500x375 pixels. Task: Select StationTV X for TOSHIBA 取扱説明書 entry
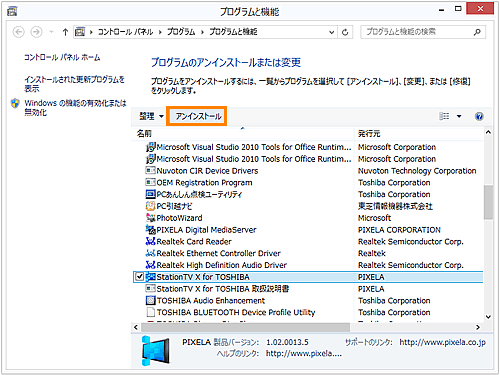(223, 289)
